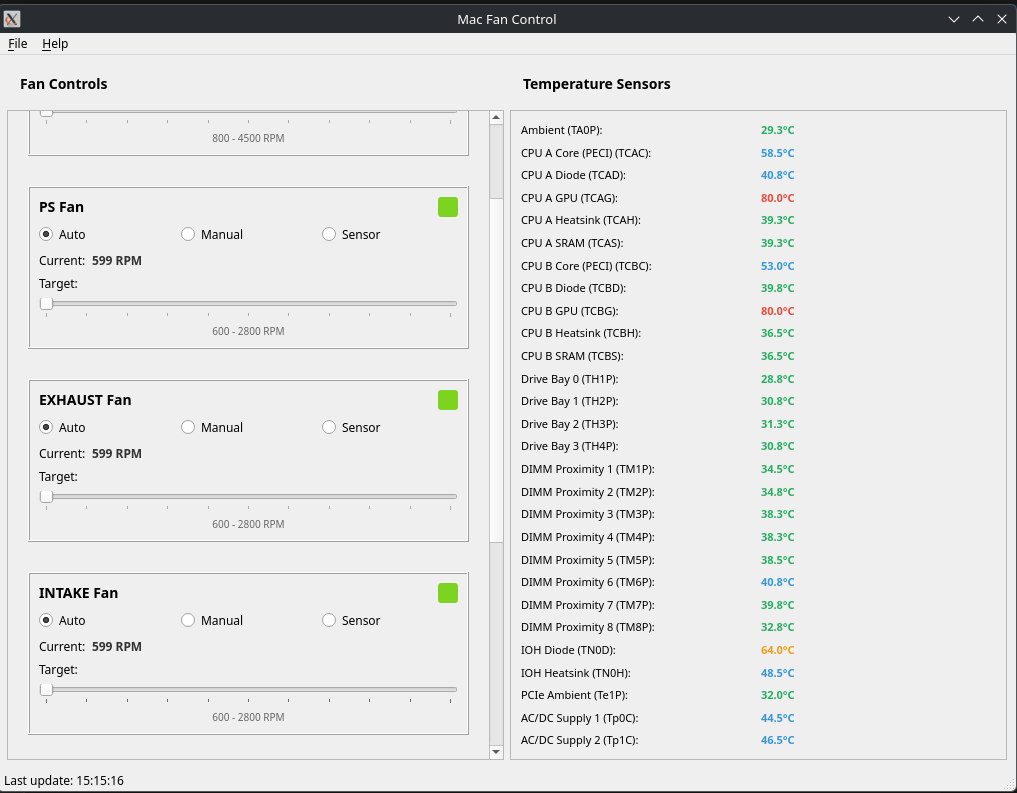The image size is (1017, 793).
Task: Click the Drive Bay 2 31.3°C value
Action: click(778, 424)
